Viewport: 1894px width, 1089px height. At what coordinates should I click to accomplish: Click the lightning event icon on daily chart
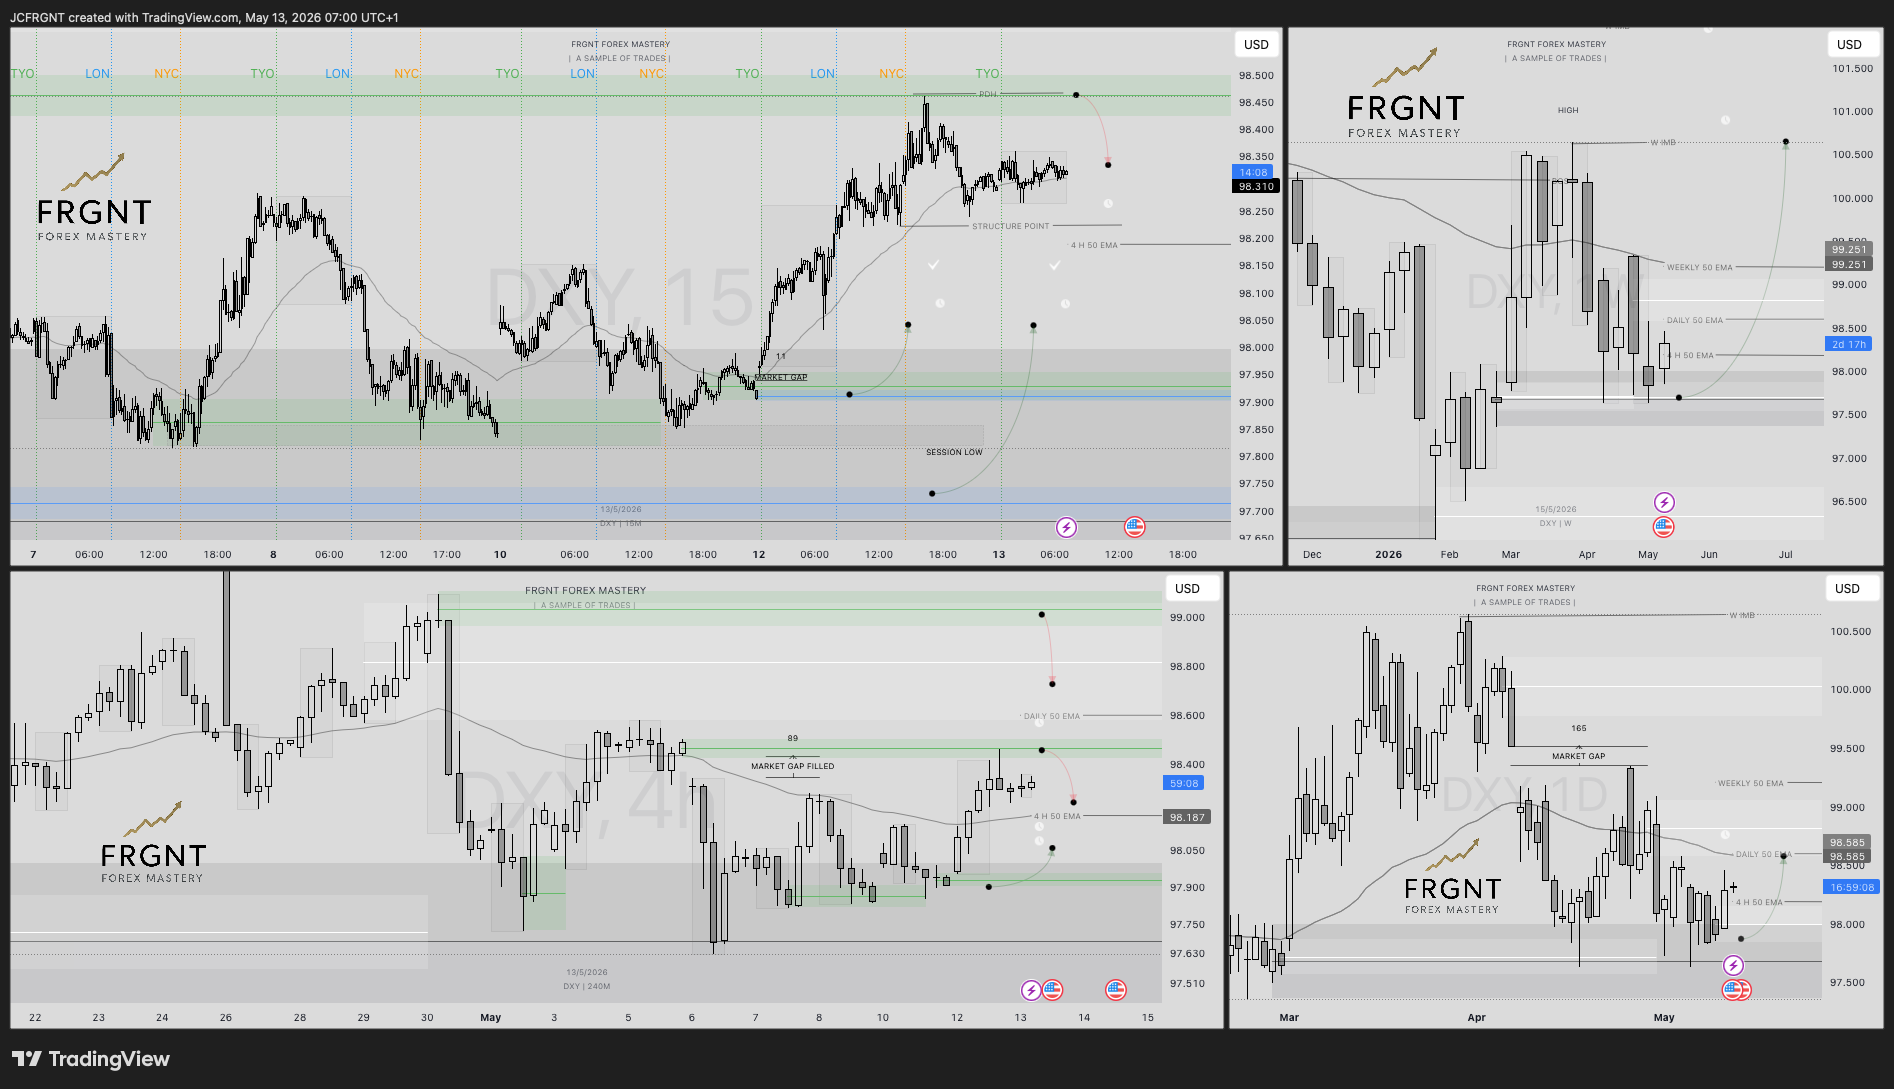point(1734,965)
